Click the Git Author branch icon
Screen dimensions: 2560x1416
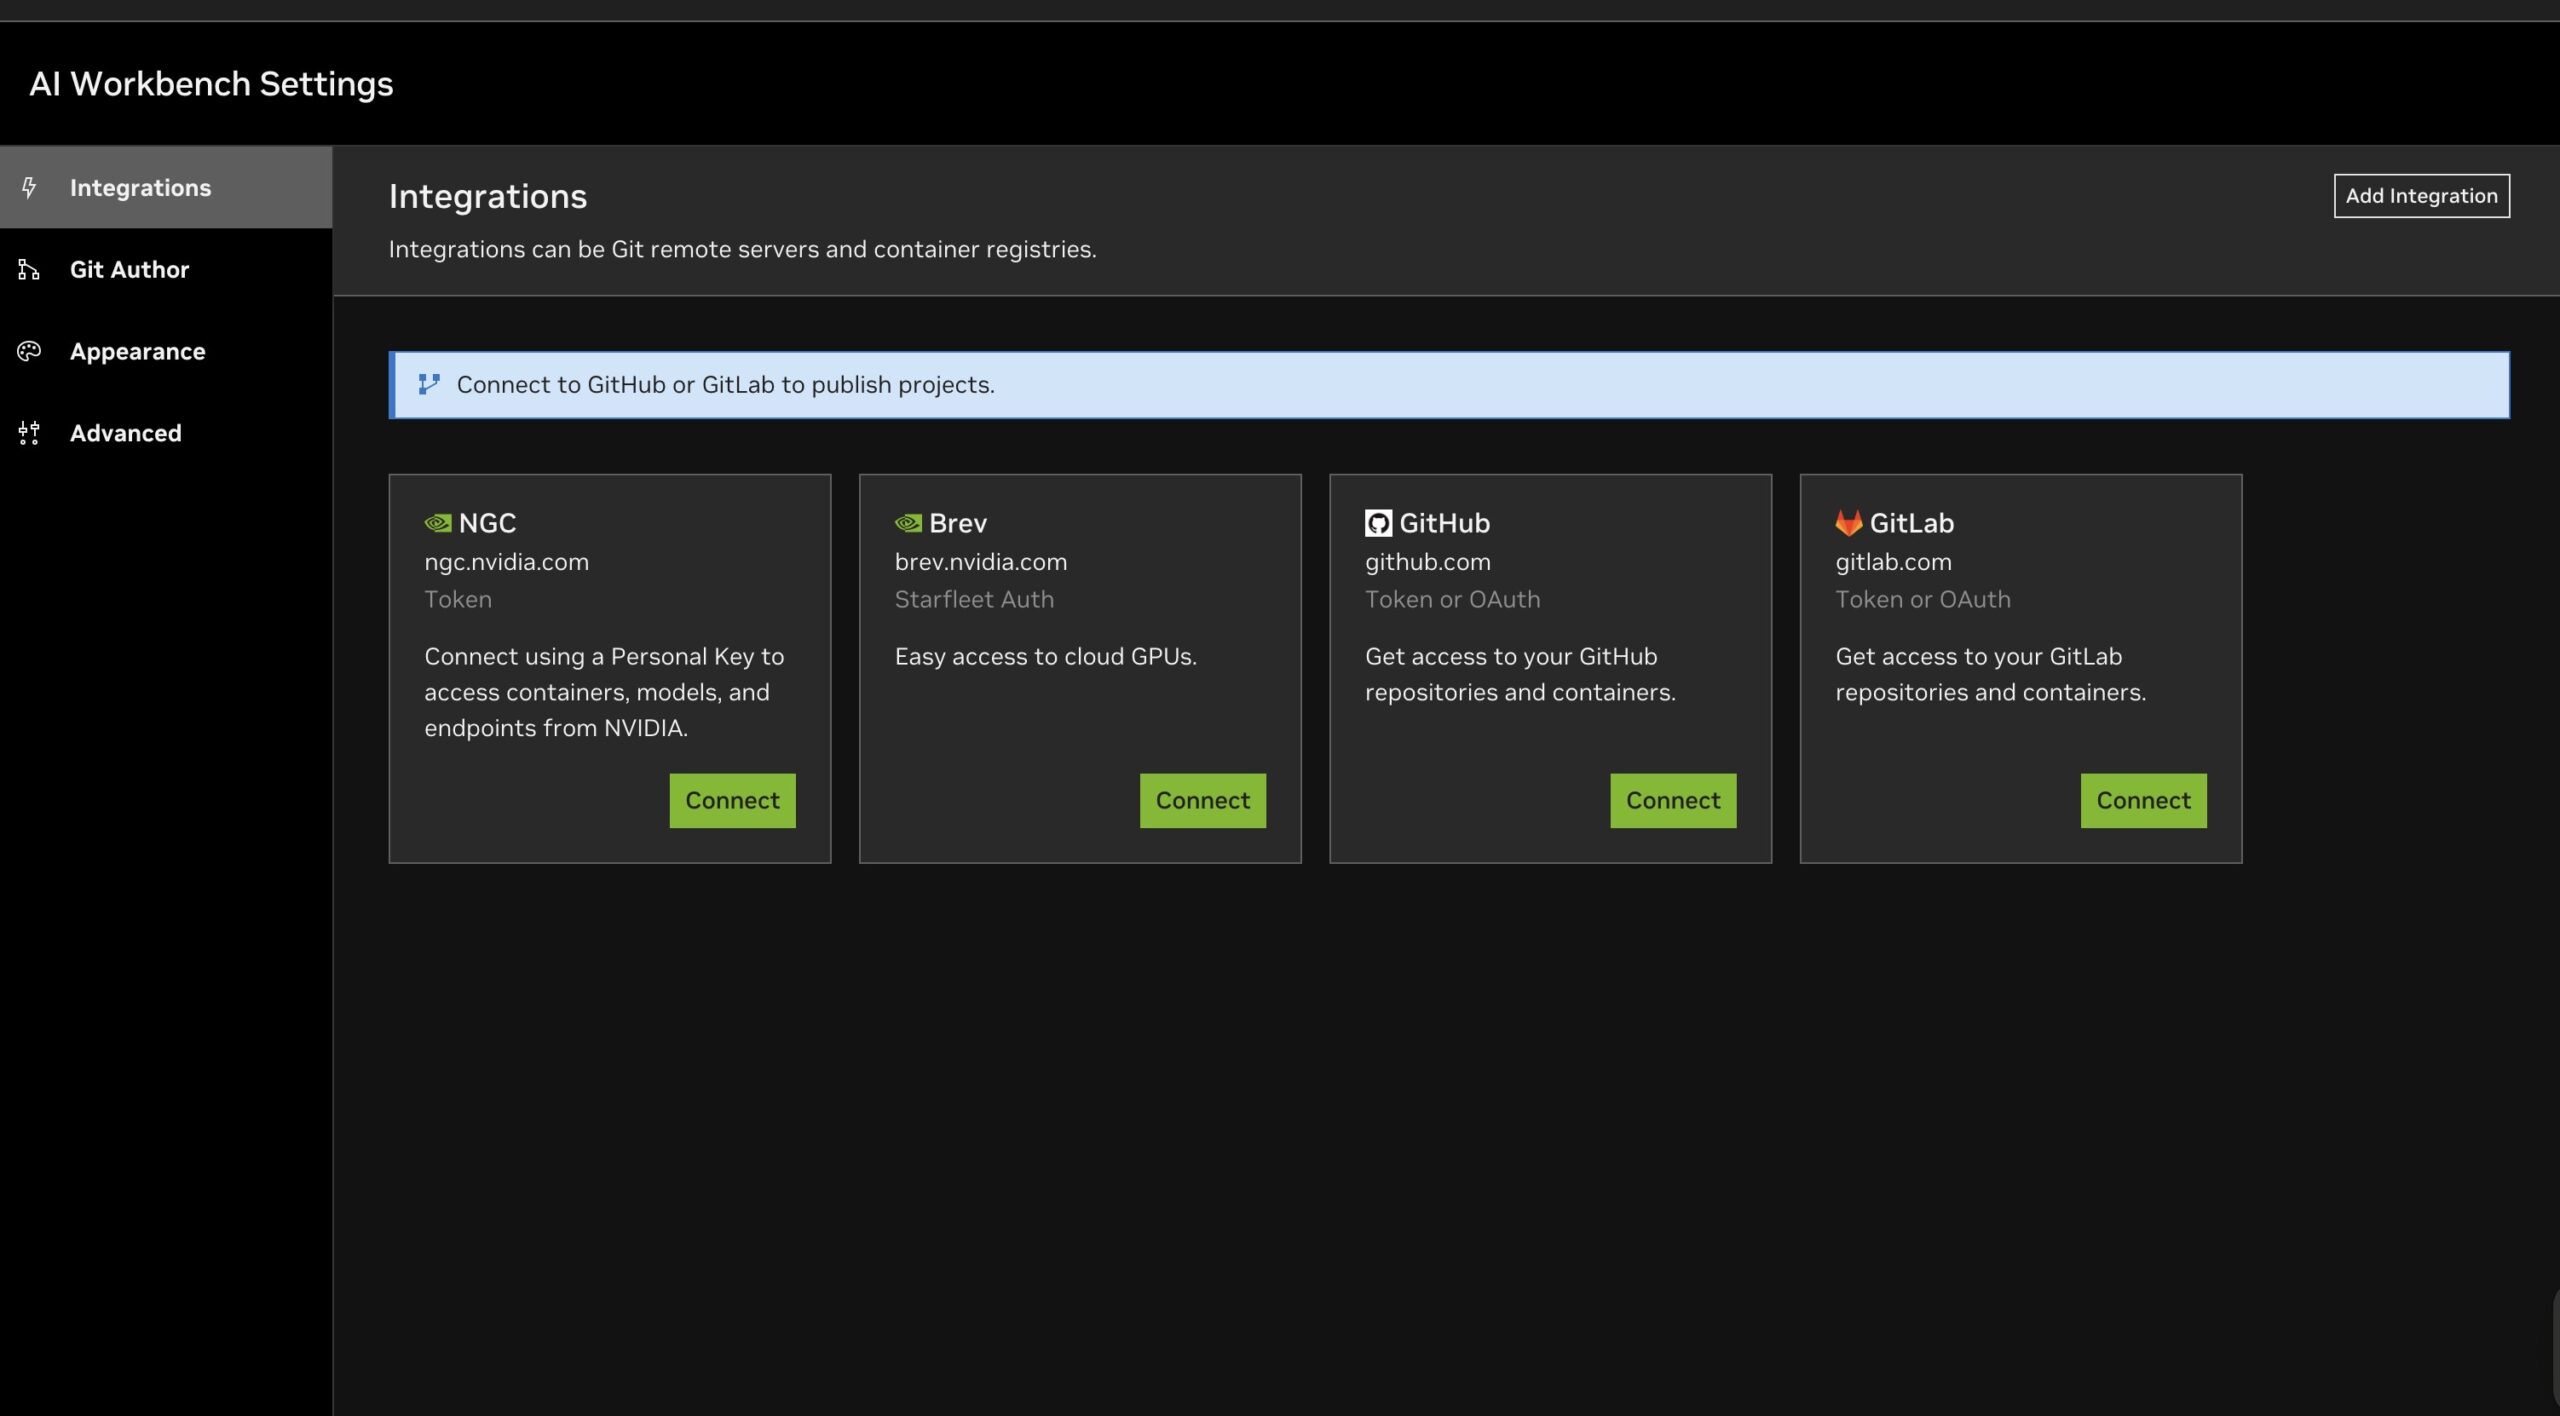(x=29, y=270)
